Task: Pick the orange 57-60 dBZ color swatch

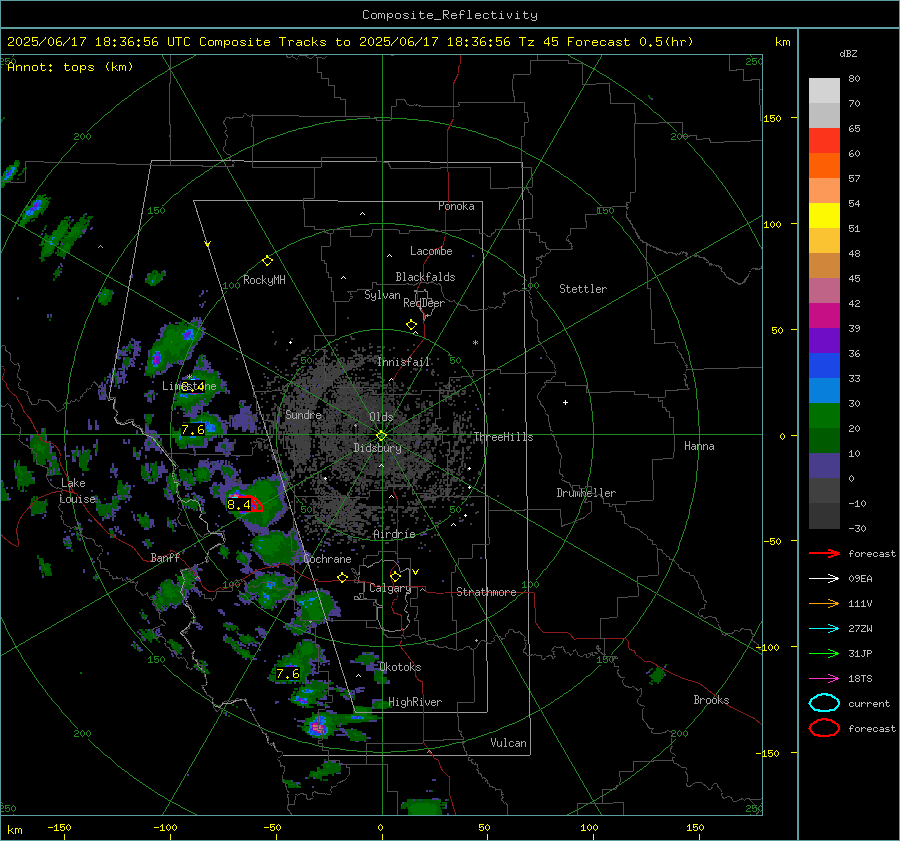Action: 824,166
